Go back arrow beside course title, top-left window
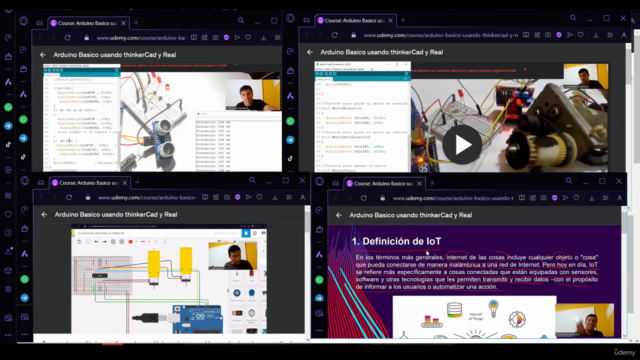Image resolution: width=640 pixels, height=360 pixels. click(x=43, y=54)
